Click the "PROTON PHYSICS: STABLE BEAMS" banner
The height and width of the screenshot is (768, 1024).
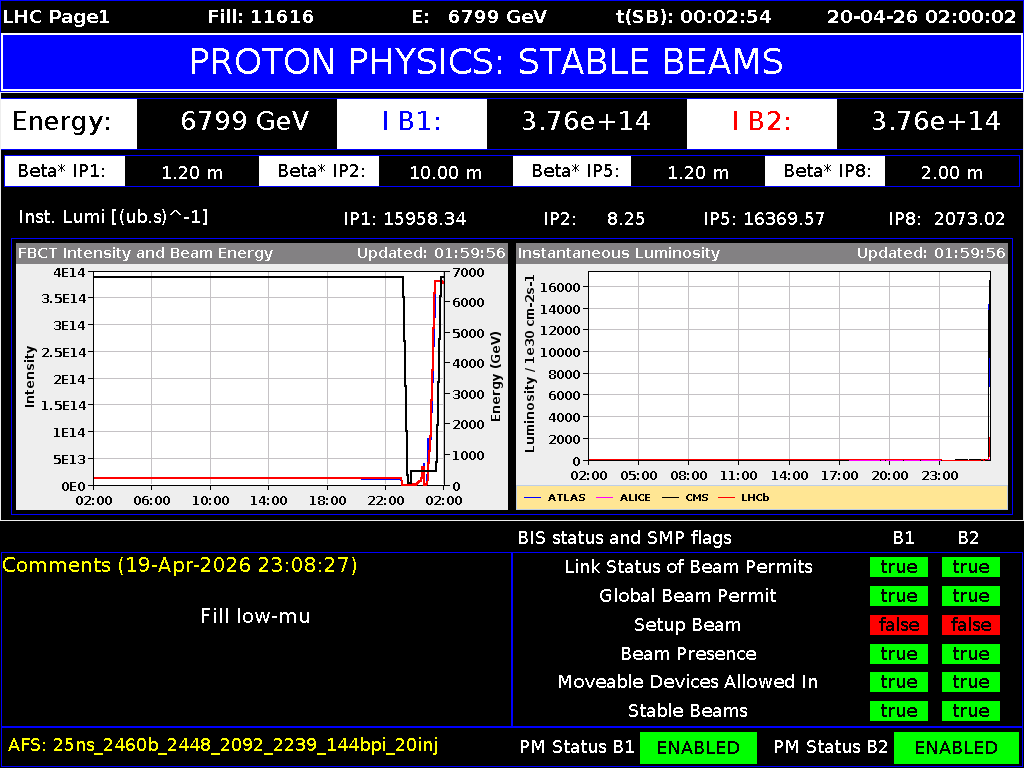click(512, 62)
